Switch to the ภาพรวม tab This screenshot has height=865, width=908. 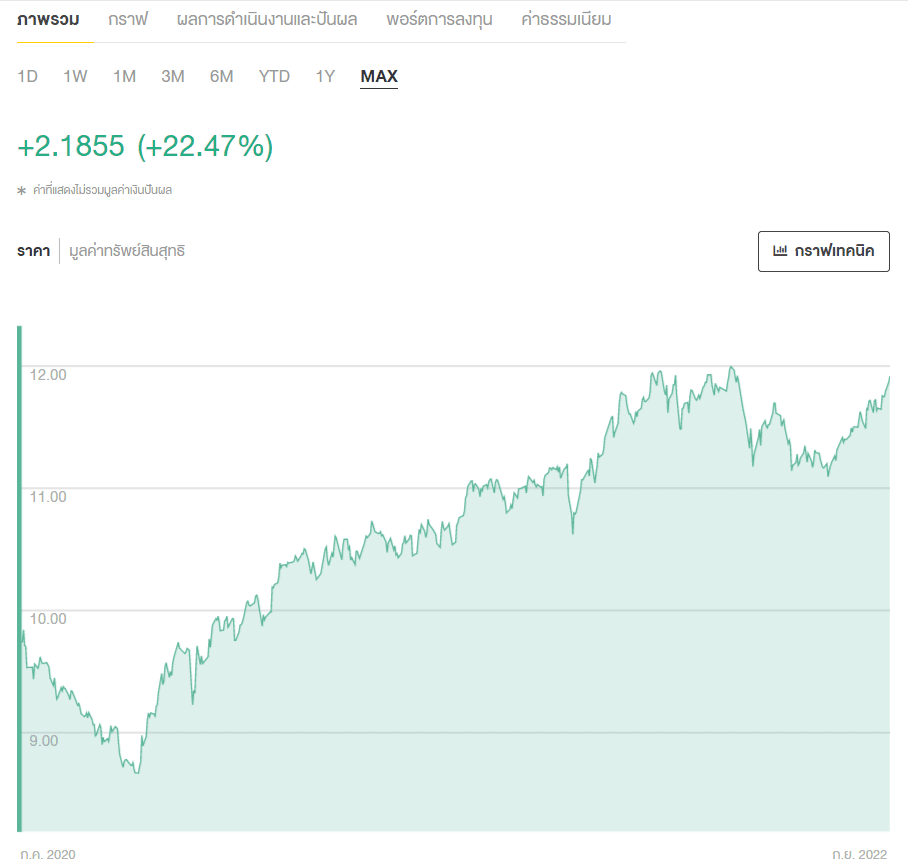point(48,20)
